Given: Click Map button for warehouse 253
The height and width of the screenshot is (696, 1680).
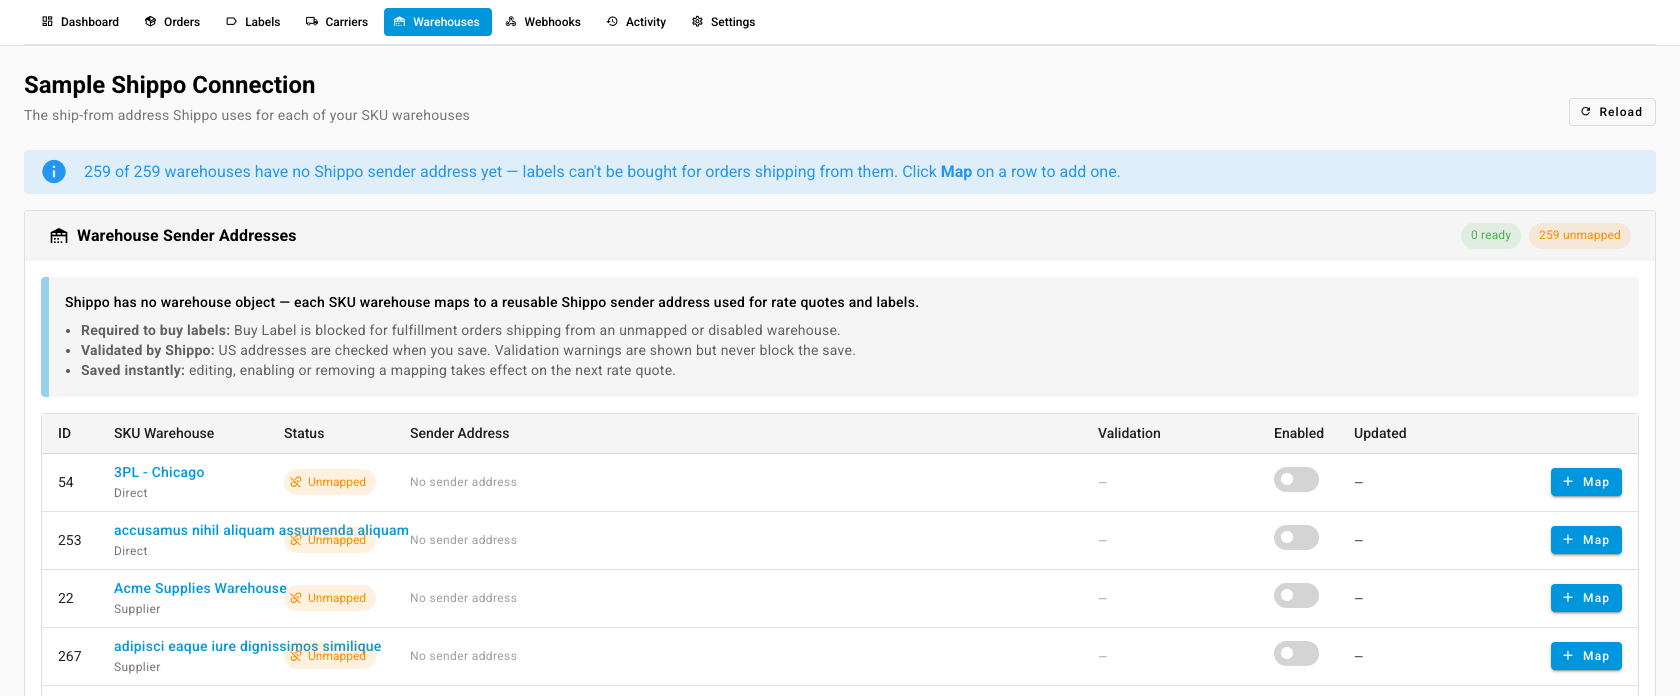Looking at the screenshot, I should coord(1586,540).
